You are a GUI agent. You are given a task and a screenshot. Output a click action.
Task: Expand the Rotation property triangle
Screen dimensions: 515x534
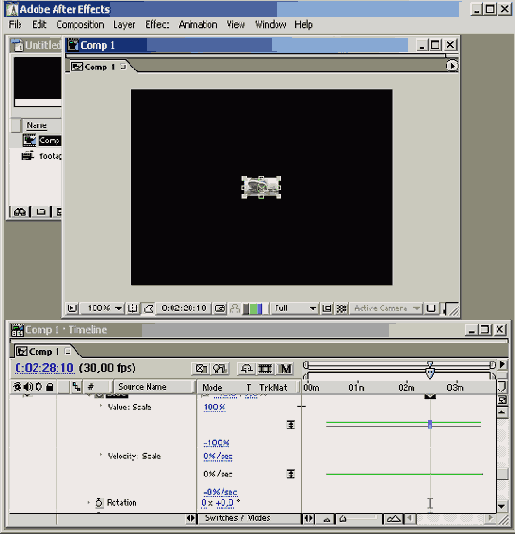click(89, 502)
